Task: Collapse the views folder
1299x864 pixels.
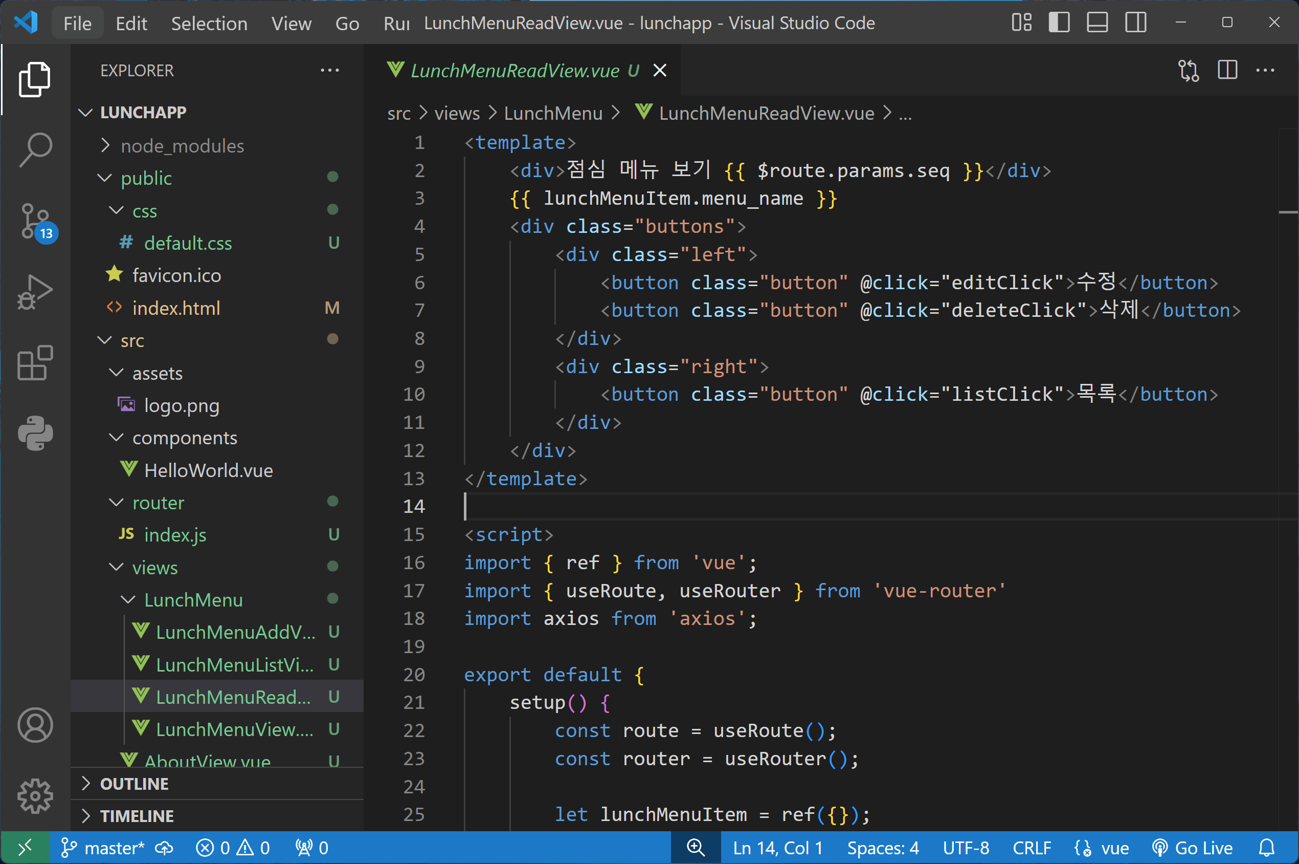Action: tap(217, 568)
